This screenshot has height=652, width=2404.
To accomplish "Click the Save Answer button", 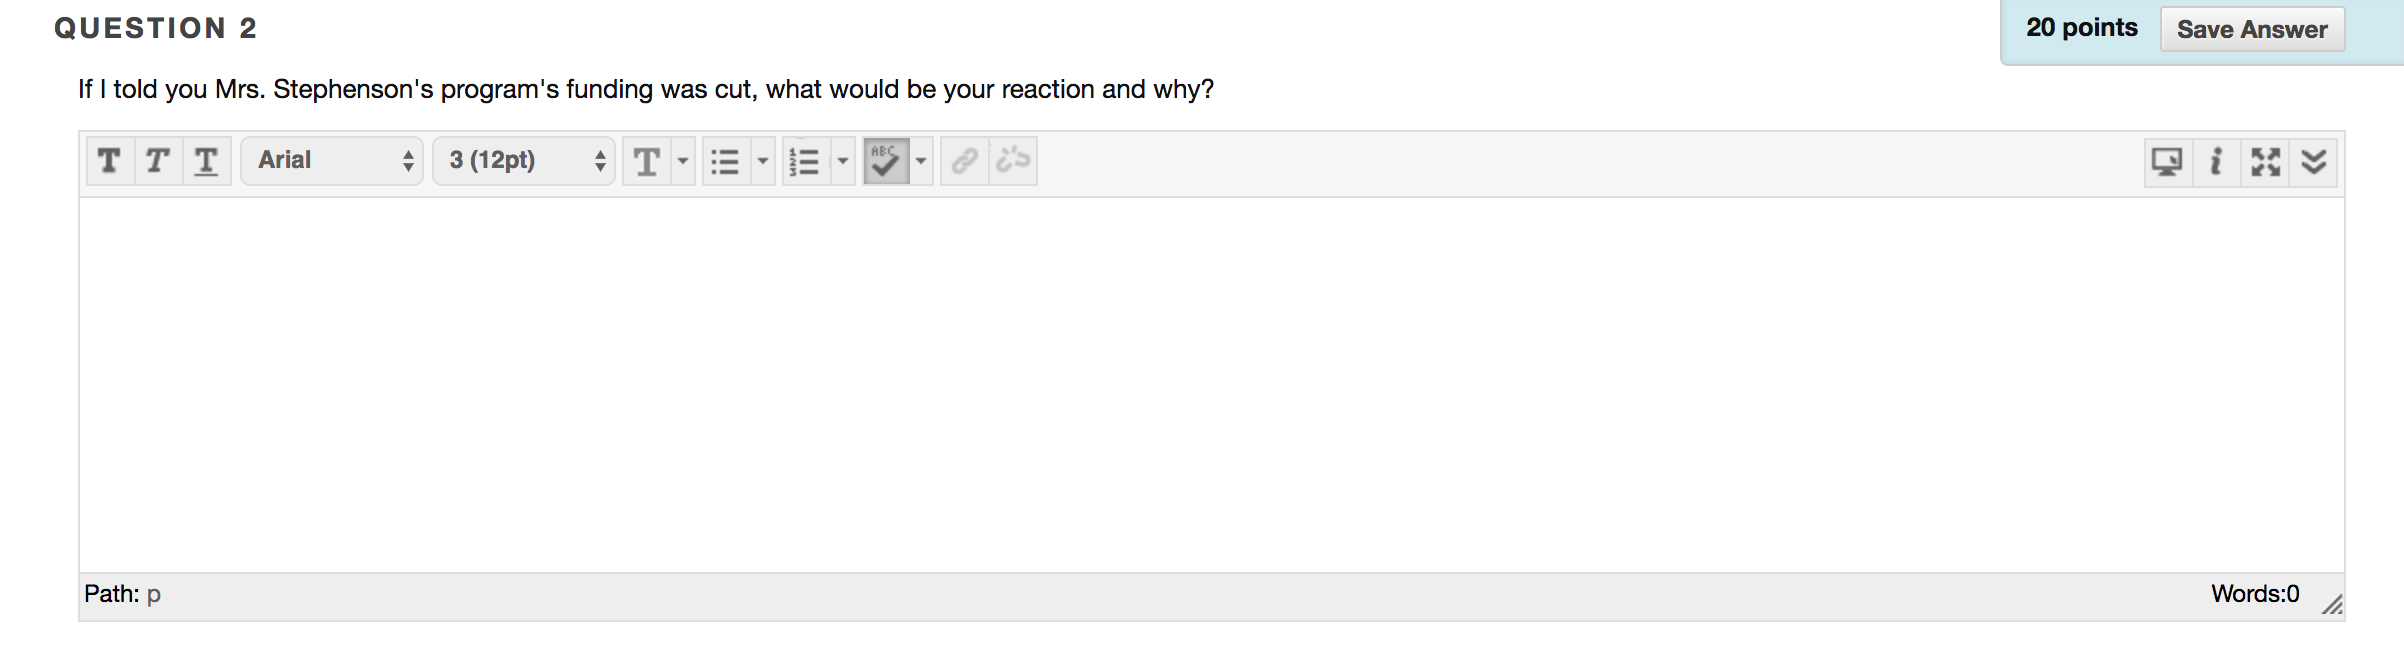I will pyautogui.click(x=2252, y=30).
